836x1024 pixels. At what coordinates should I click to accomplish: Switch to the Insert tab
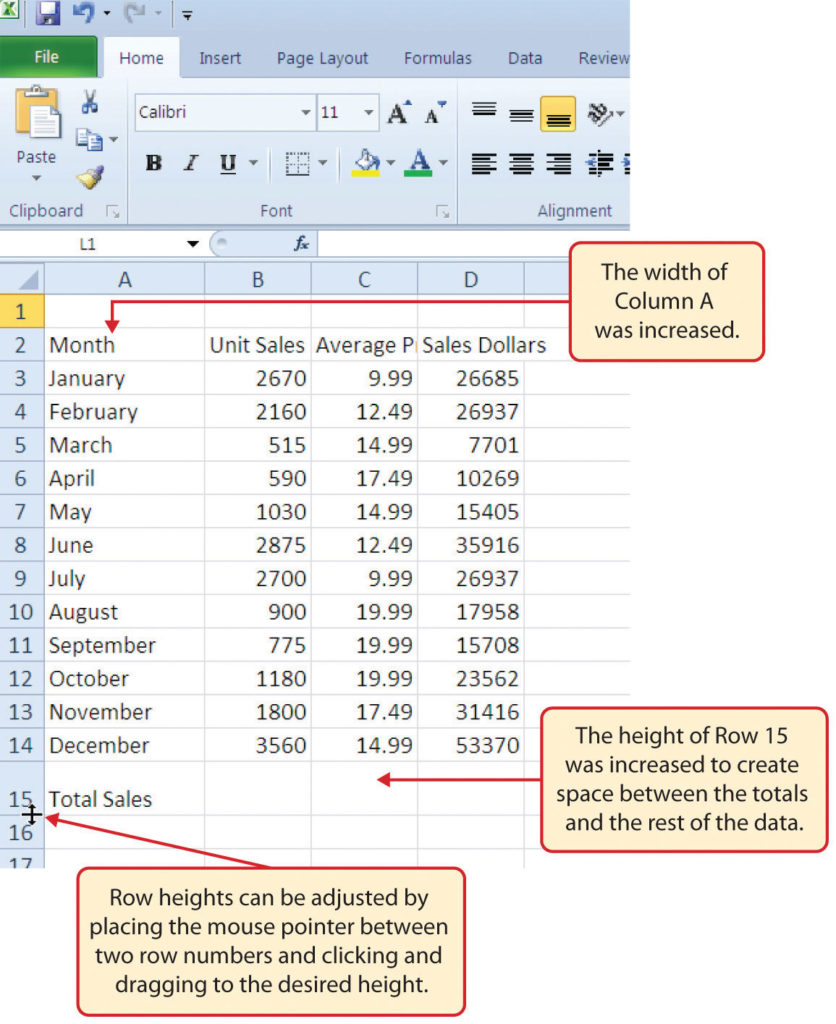220,58
